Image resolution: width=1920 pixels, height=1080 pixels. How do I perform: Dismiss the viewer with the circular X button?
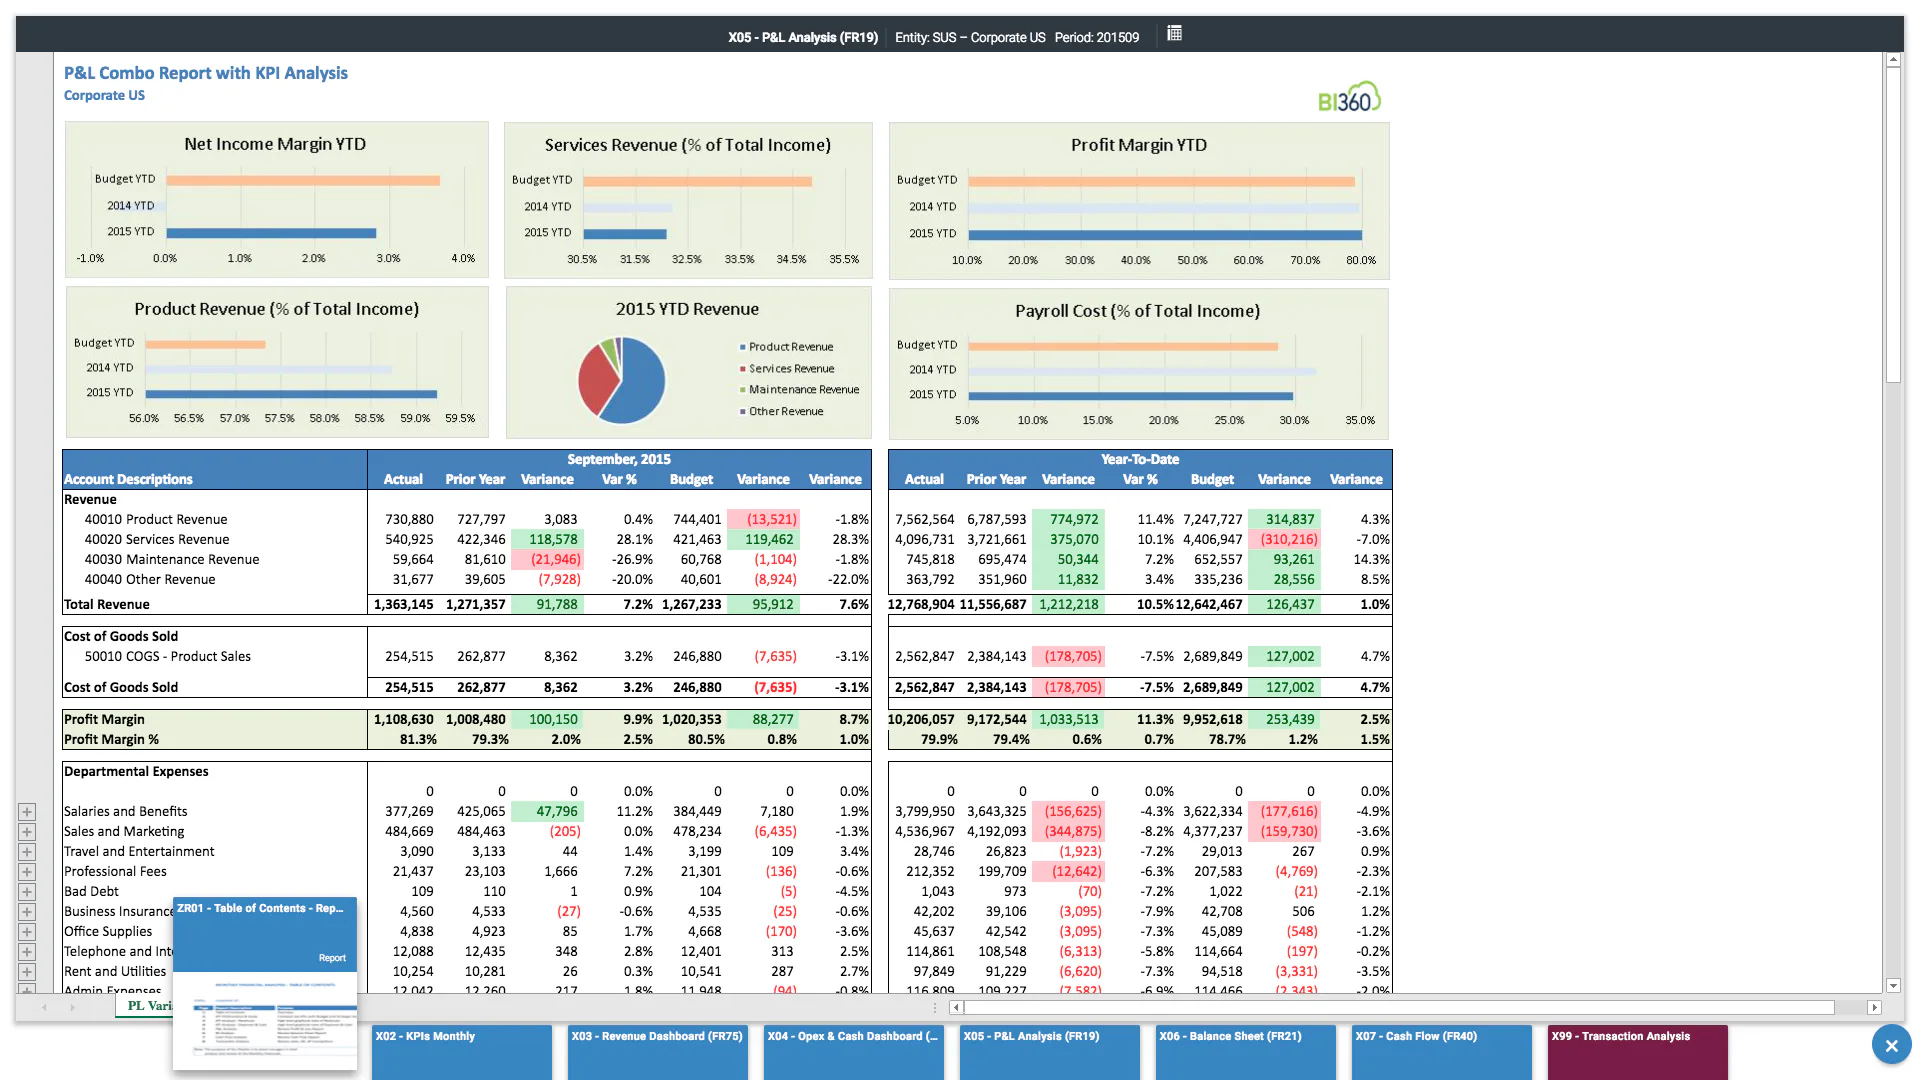point(1891,1044)
